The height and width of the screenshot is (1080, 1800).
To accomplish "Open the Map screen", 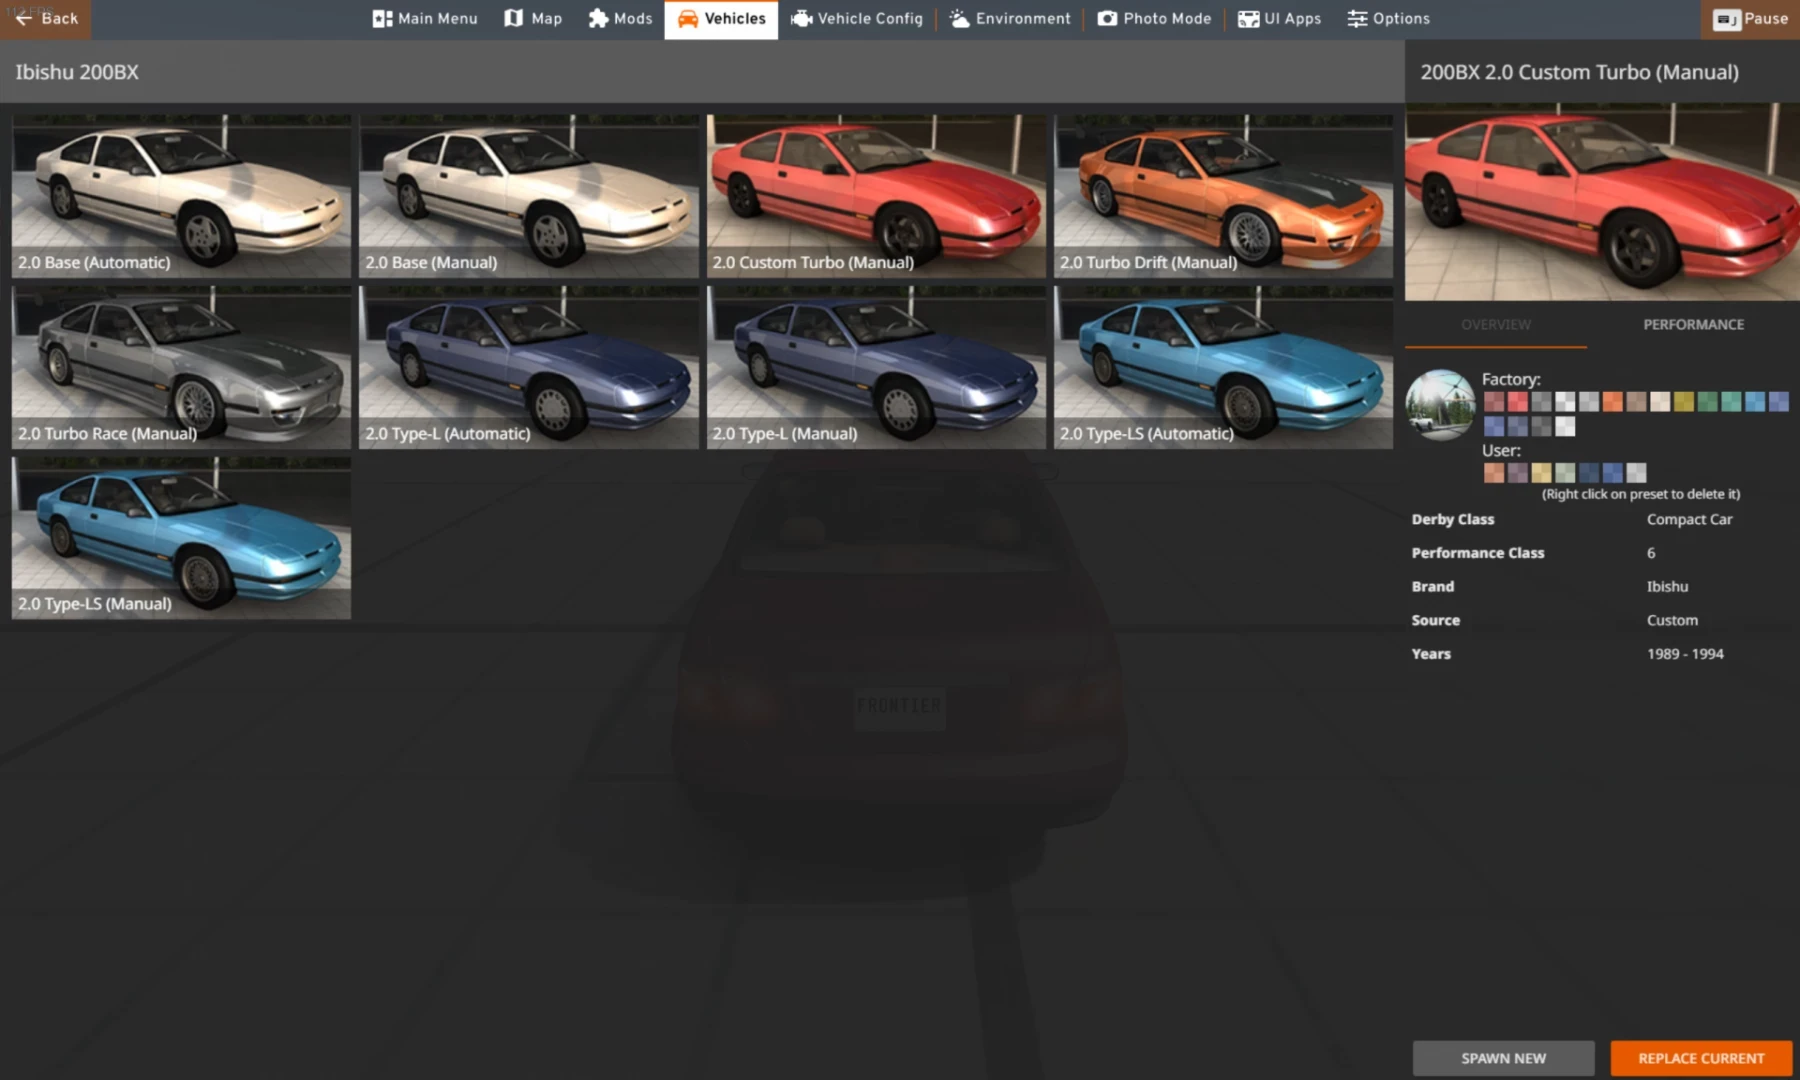I will pos(532,18).
